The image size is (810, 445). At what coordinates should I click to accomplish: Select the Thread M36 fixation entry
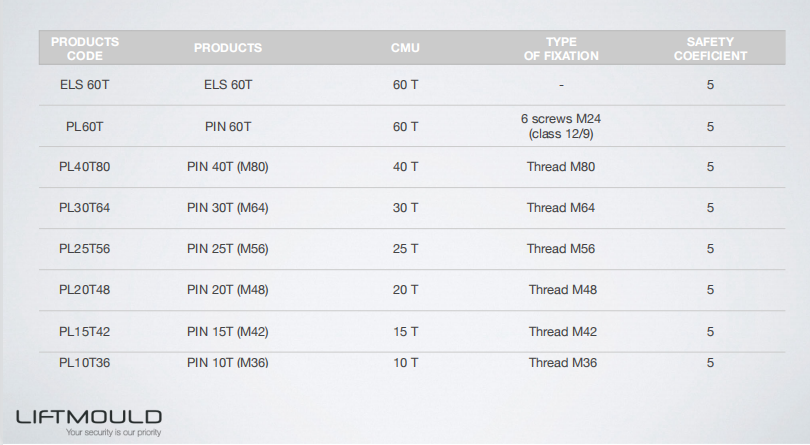tap(562, 362)
